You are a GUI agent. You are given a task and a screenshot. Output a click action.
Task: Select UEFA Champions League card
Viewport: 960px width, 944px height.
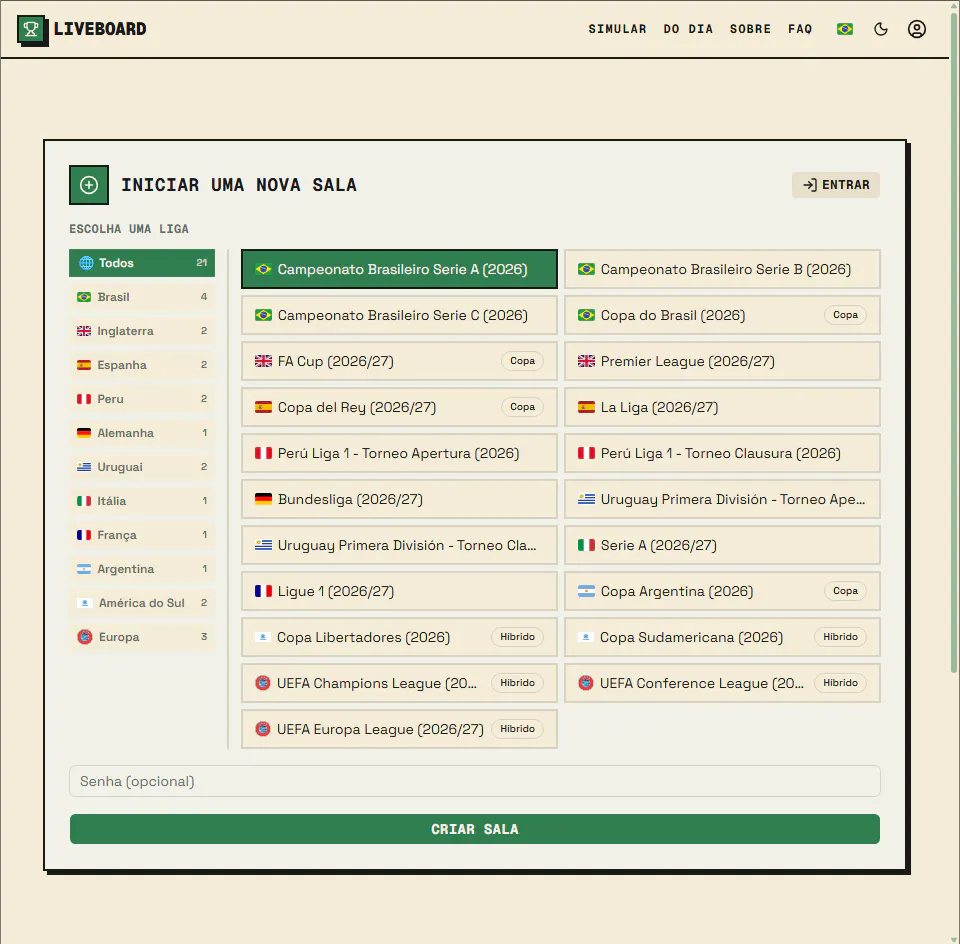[399, 683]
